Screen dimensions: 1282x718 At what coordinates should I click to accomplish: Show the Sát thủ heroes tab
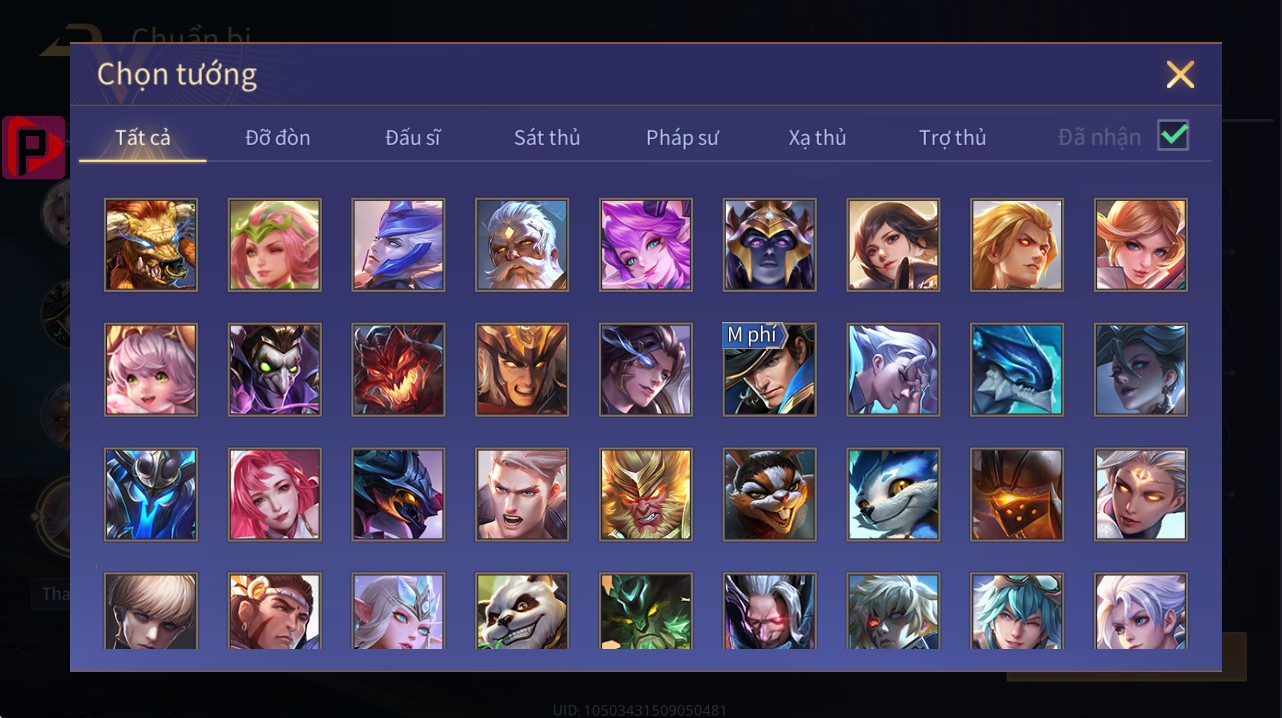click(547, 138)
